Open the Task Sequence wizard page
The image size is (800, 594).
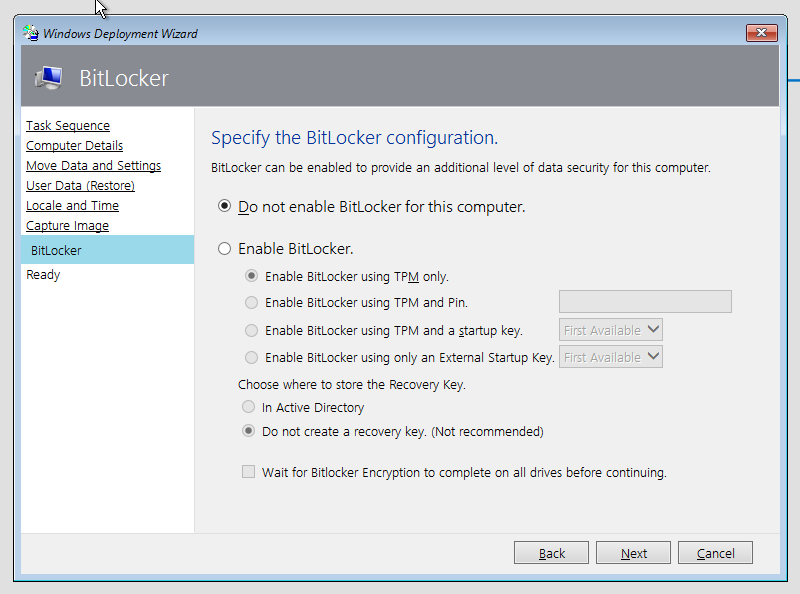[x=67, y=125]
